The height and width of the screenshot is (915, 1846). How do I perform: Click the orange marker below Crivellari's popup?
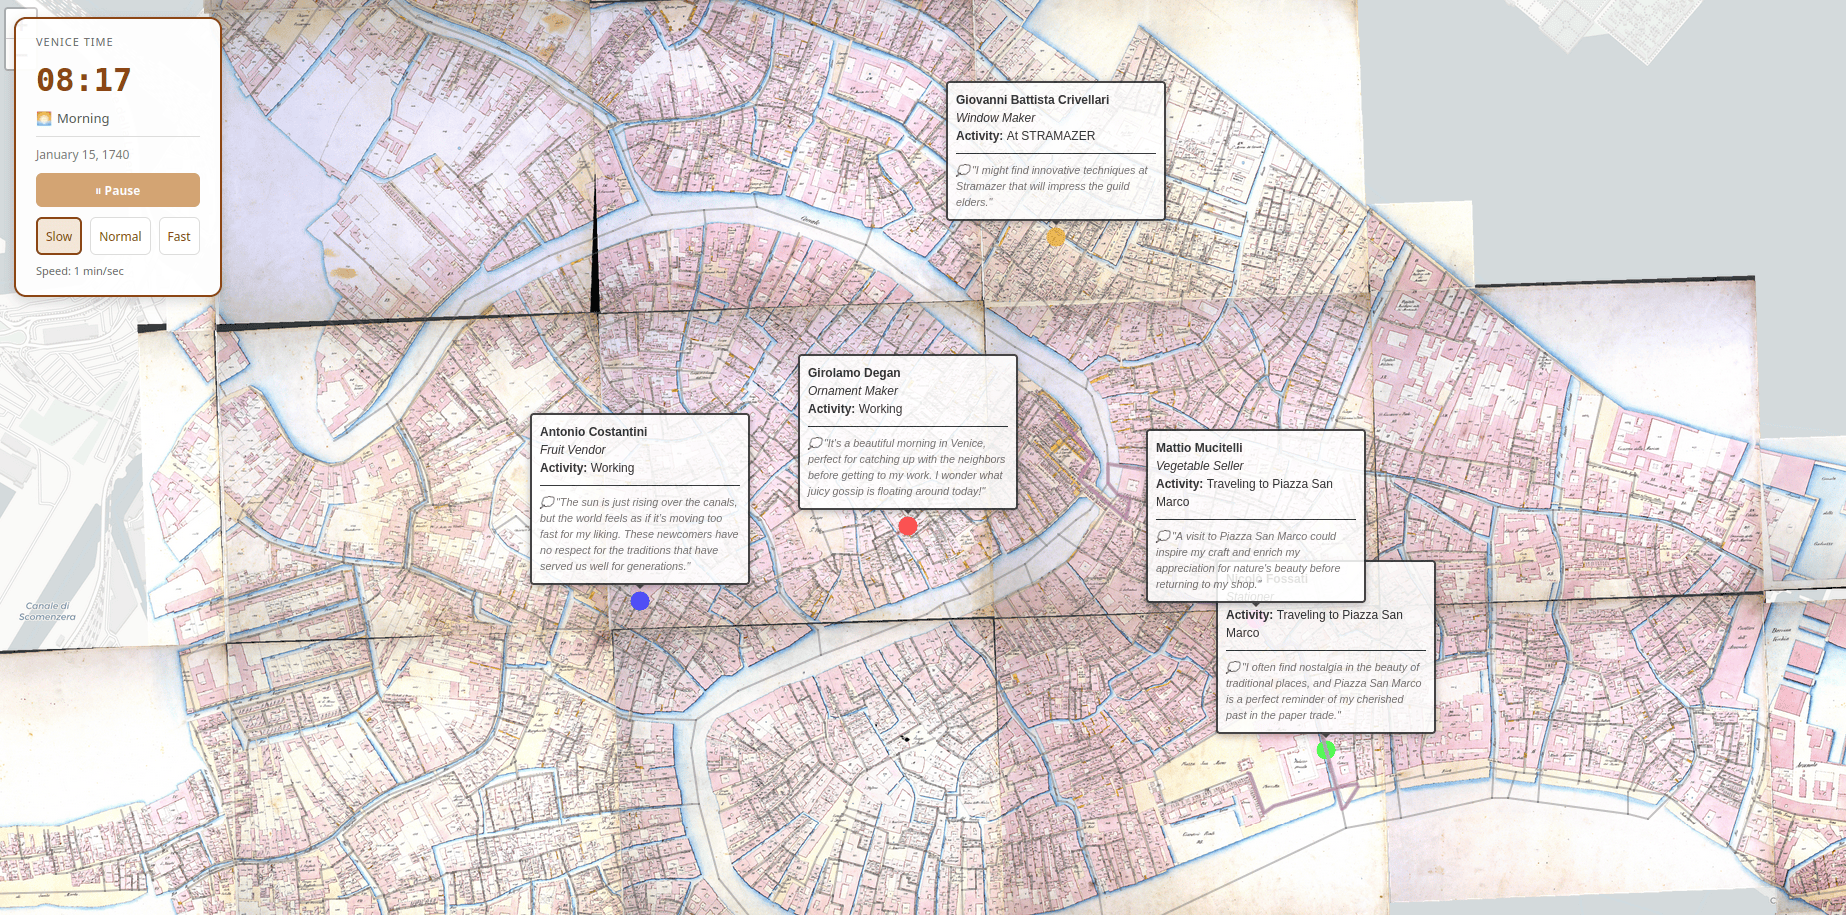[1056, 237]
